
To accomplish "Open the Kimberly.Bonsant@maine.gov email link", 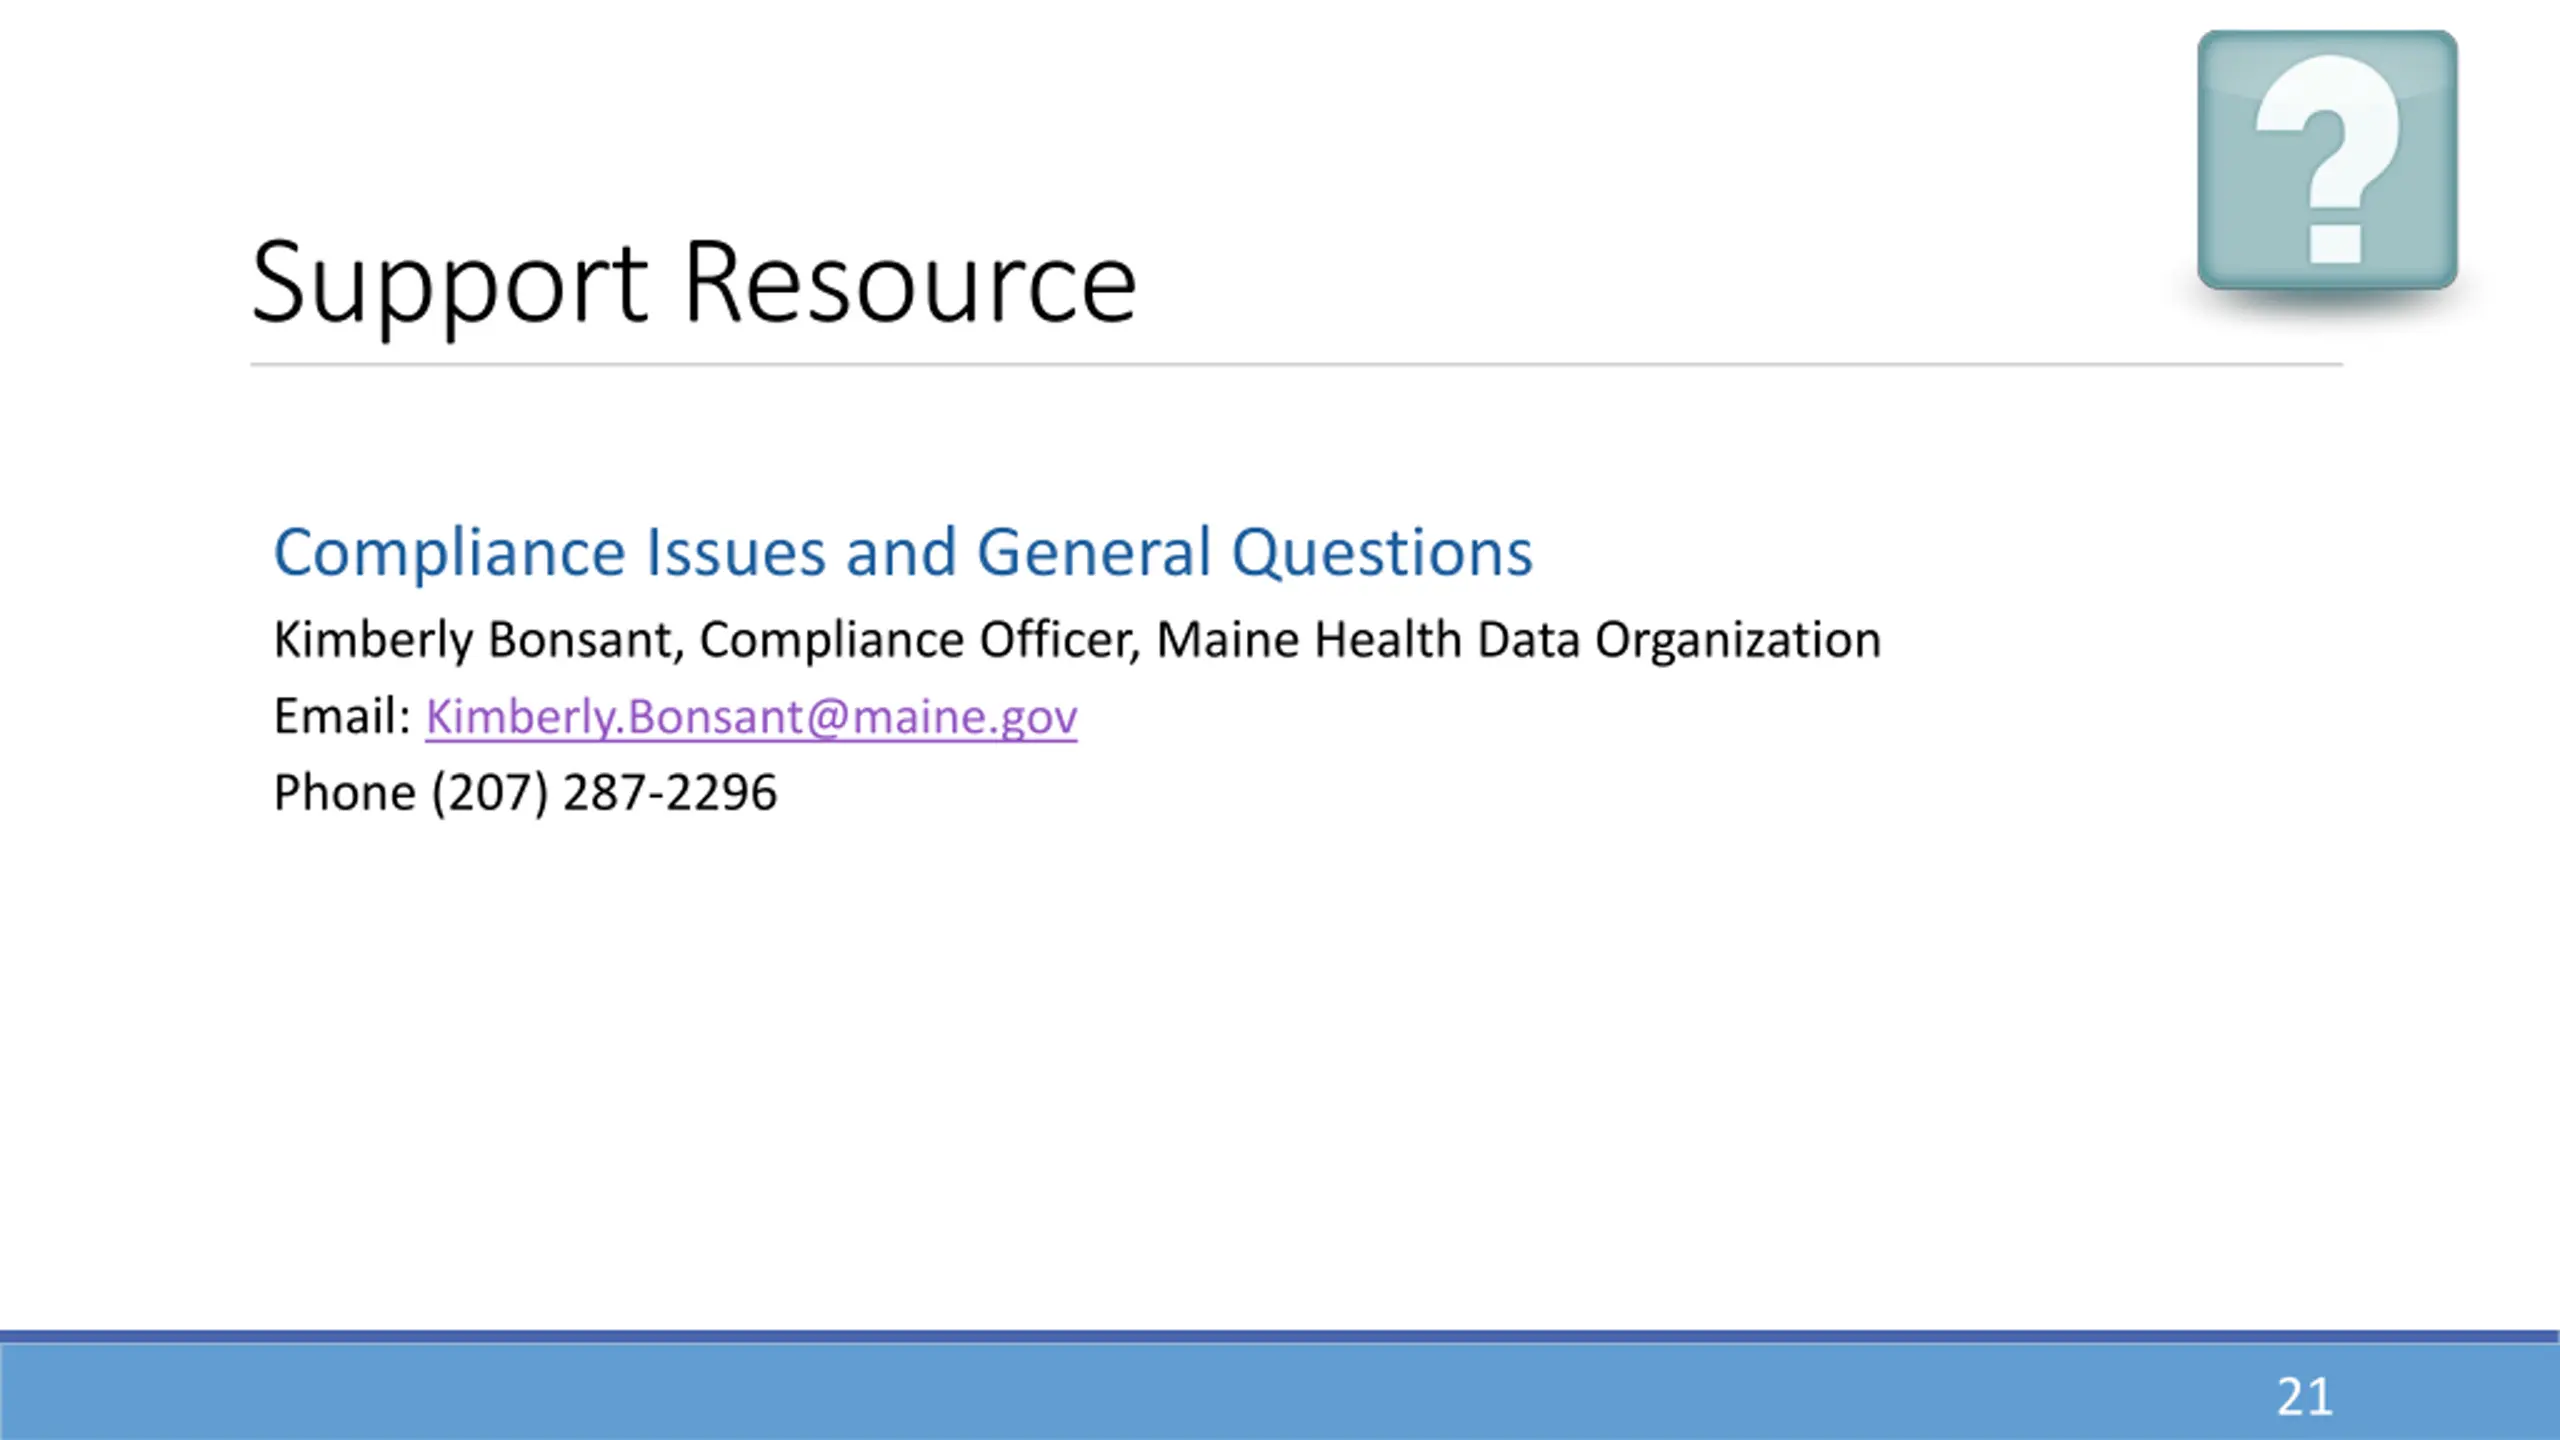I will coord(751,716).
